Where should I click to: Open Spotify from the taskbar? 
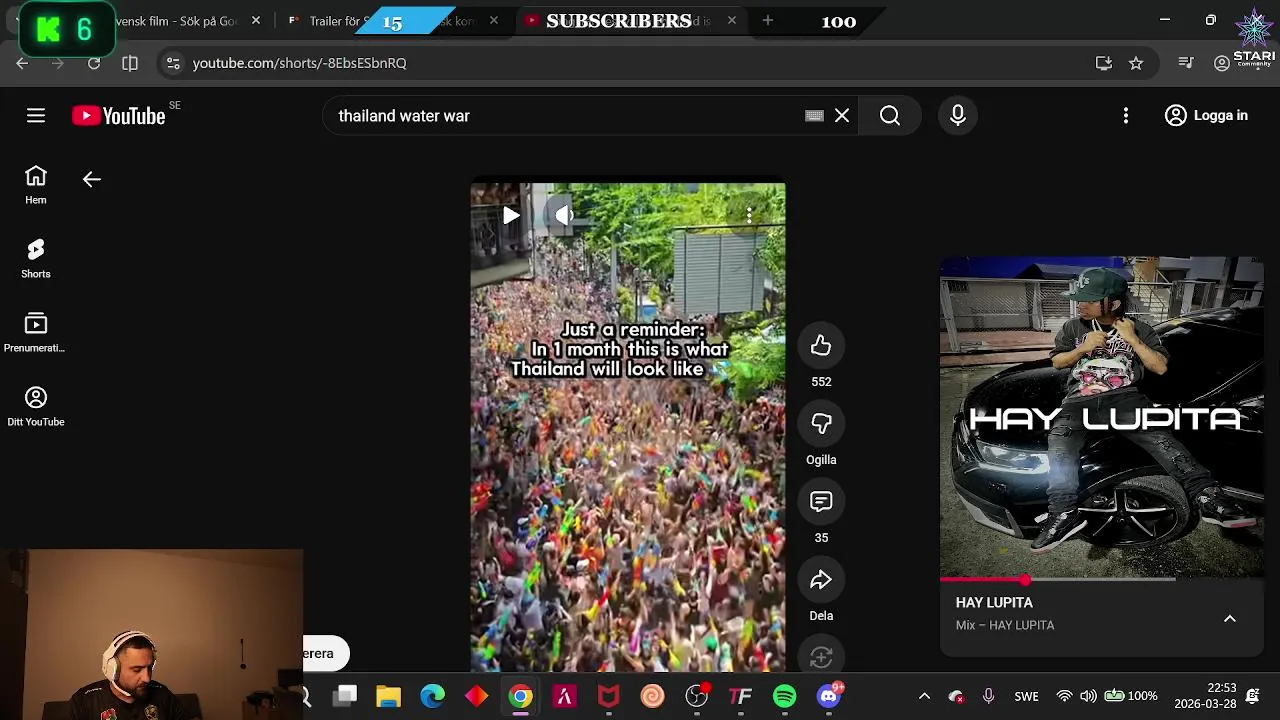[x=785, y=696]
